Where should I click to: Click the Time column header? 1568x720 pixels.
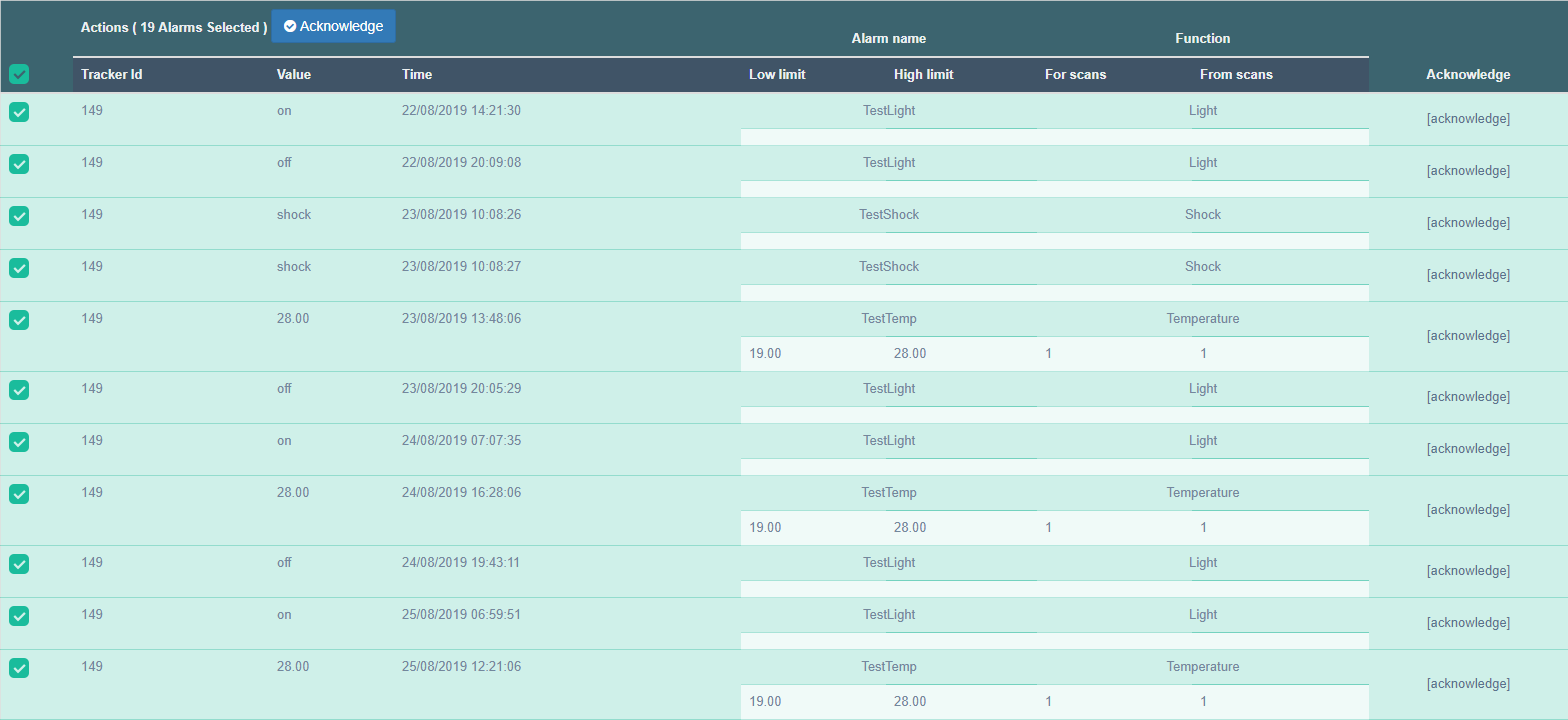click(417, 75)
